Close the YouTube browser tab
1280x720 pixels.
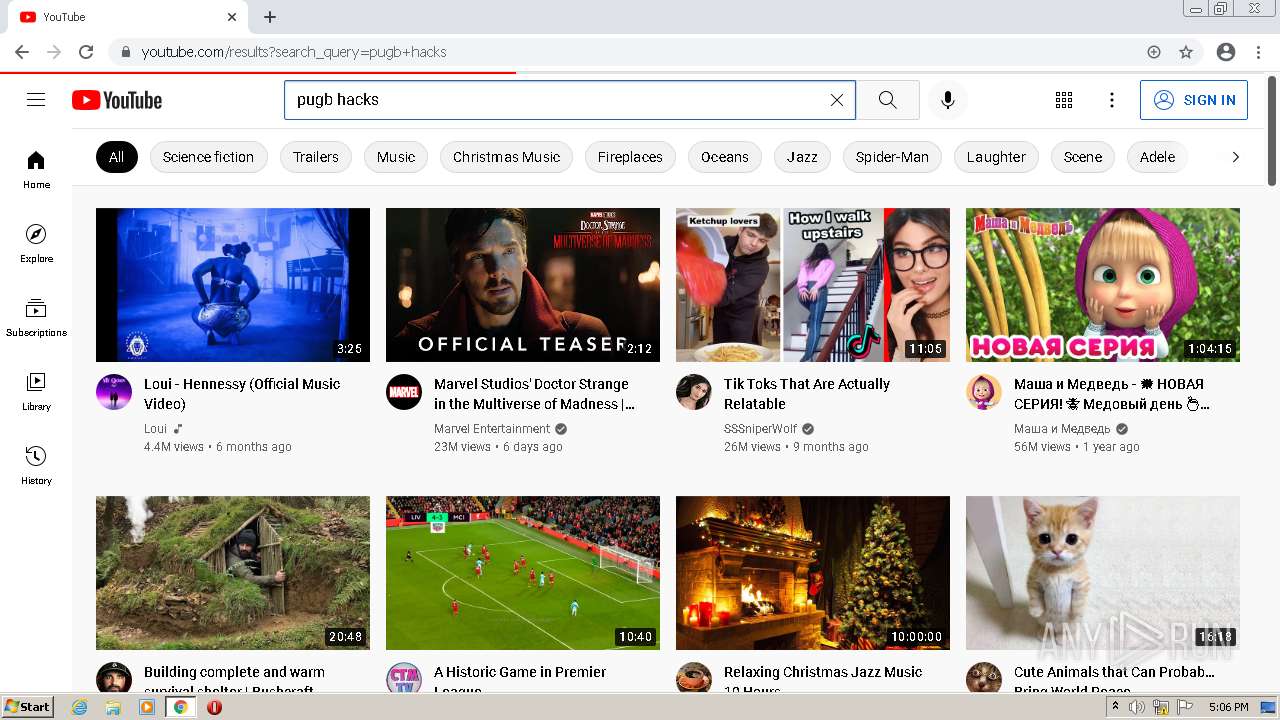point(232,17)
